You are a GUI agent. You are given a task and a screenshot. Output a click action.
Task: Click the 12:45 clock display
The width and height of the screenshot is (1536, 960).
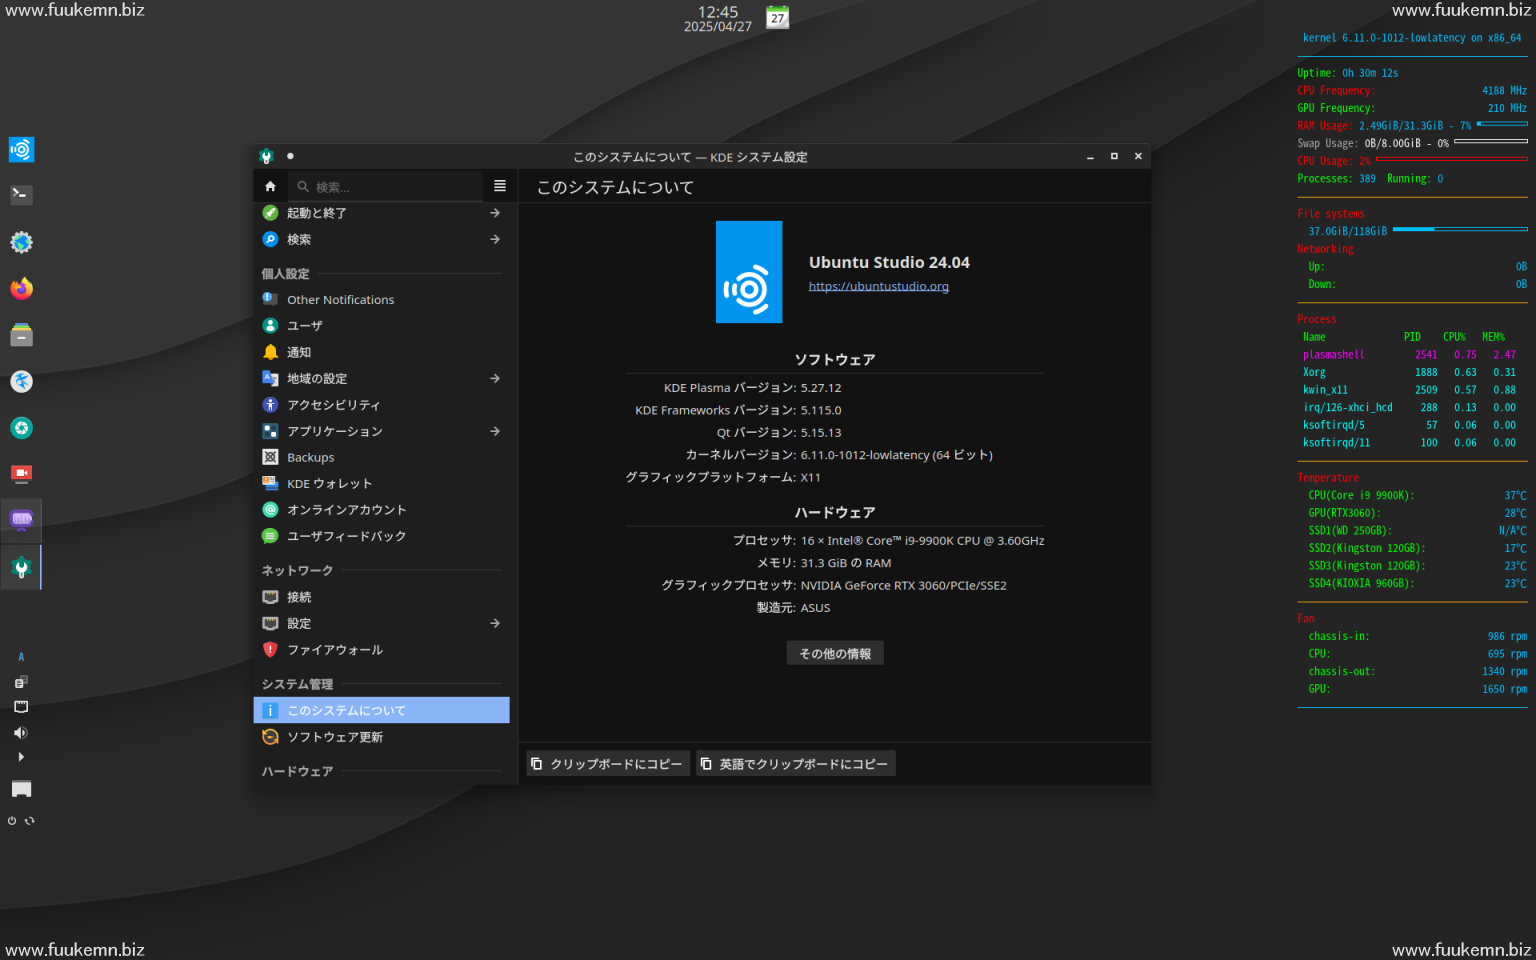click(x=718, y=12)
